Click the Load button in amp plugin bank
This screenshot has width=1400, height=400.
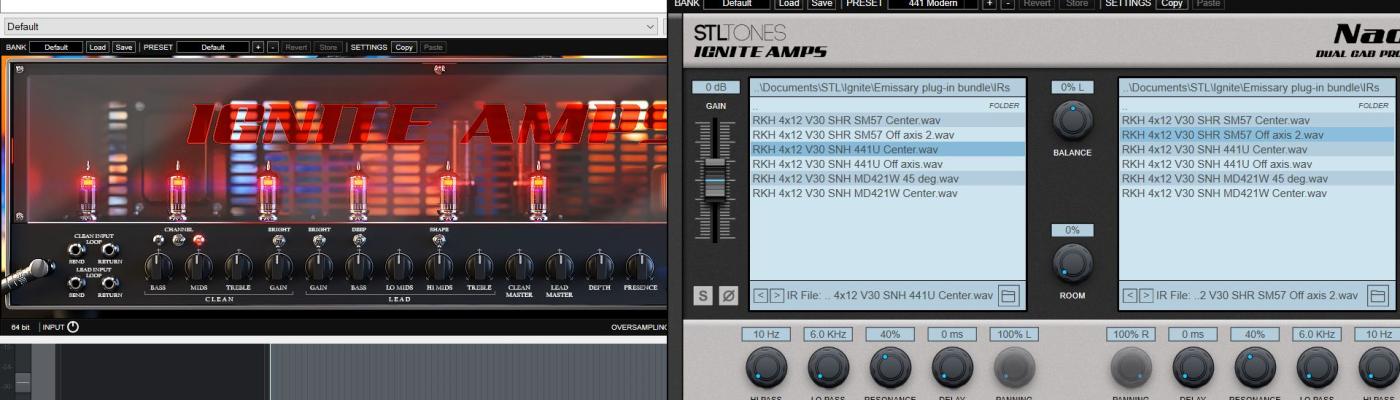click(97, 47)
